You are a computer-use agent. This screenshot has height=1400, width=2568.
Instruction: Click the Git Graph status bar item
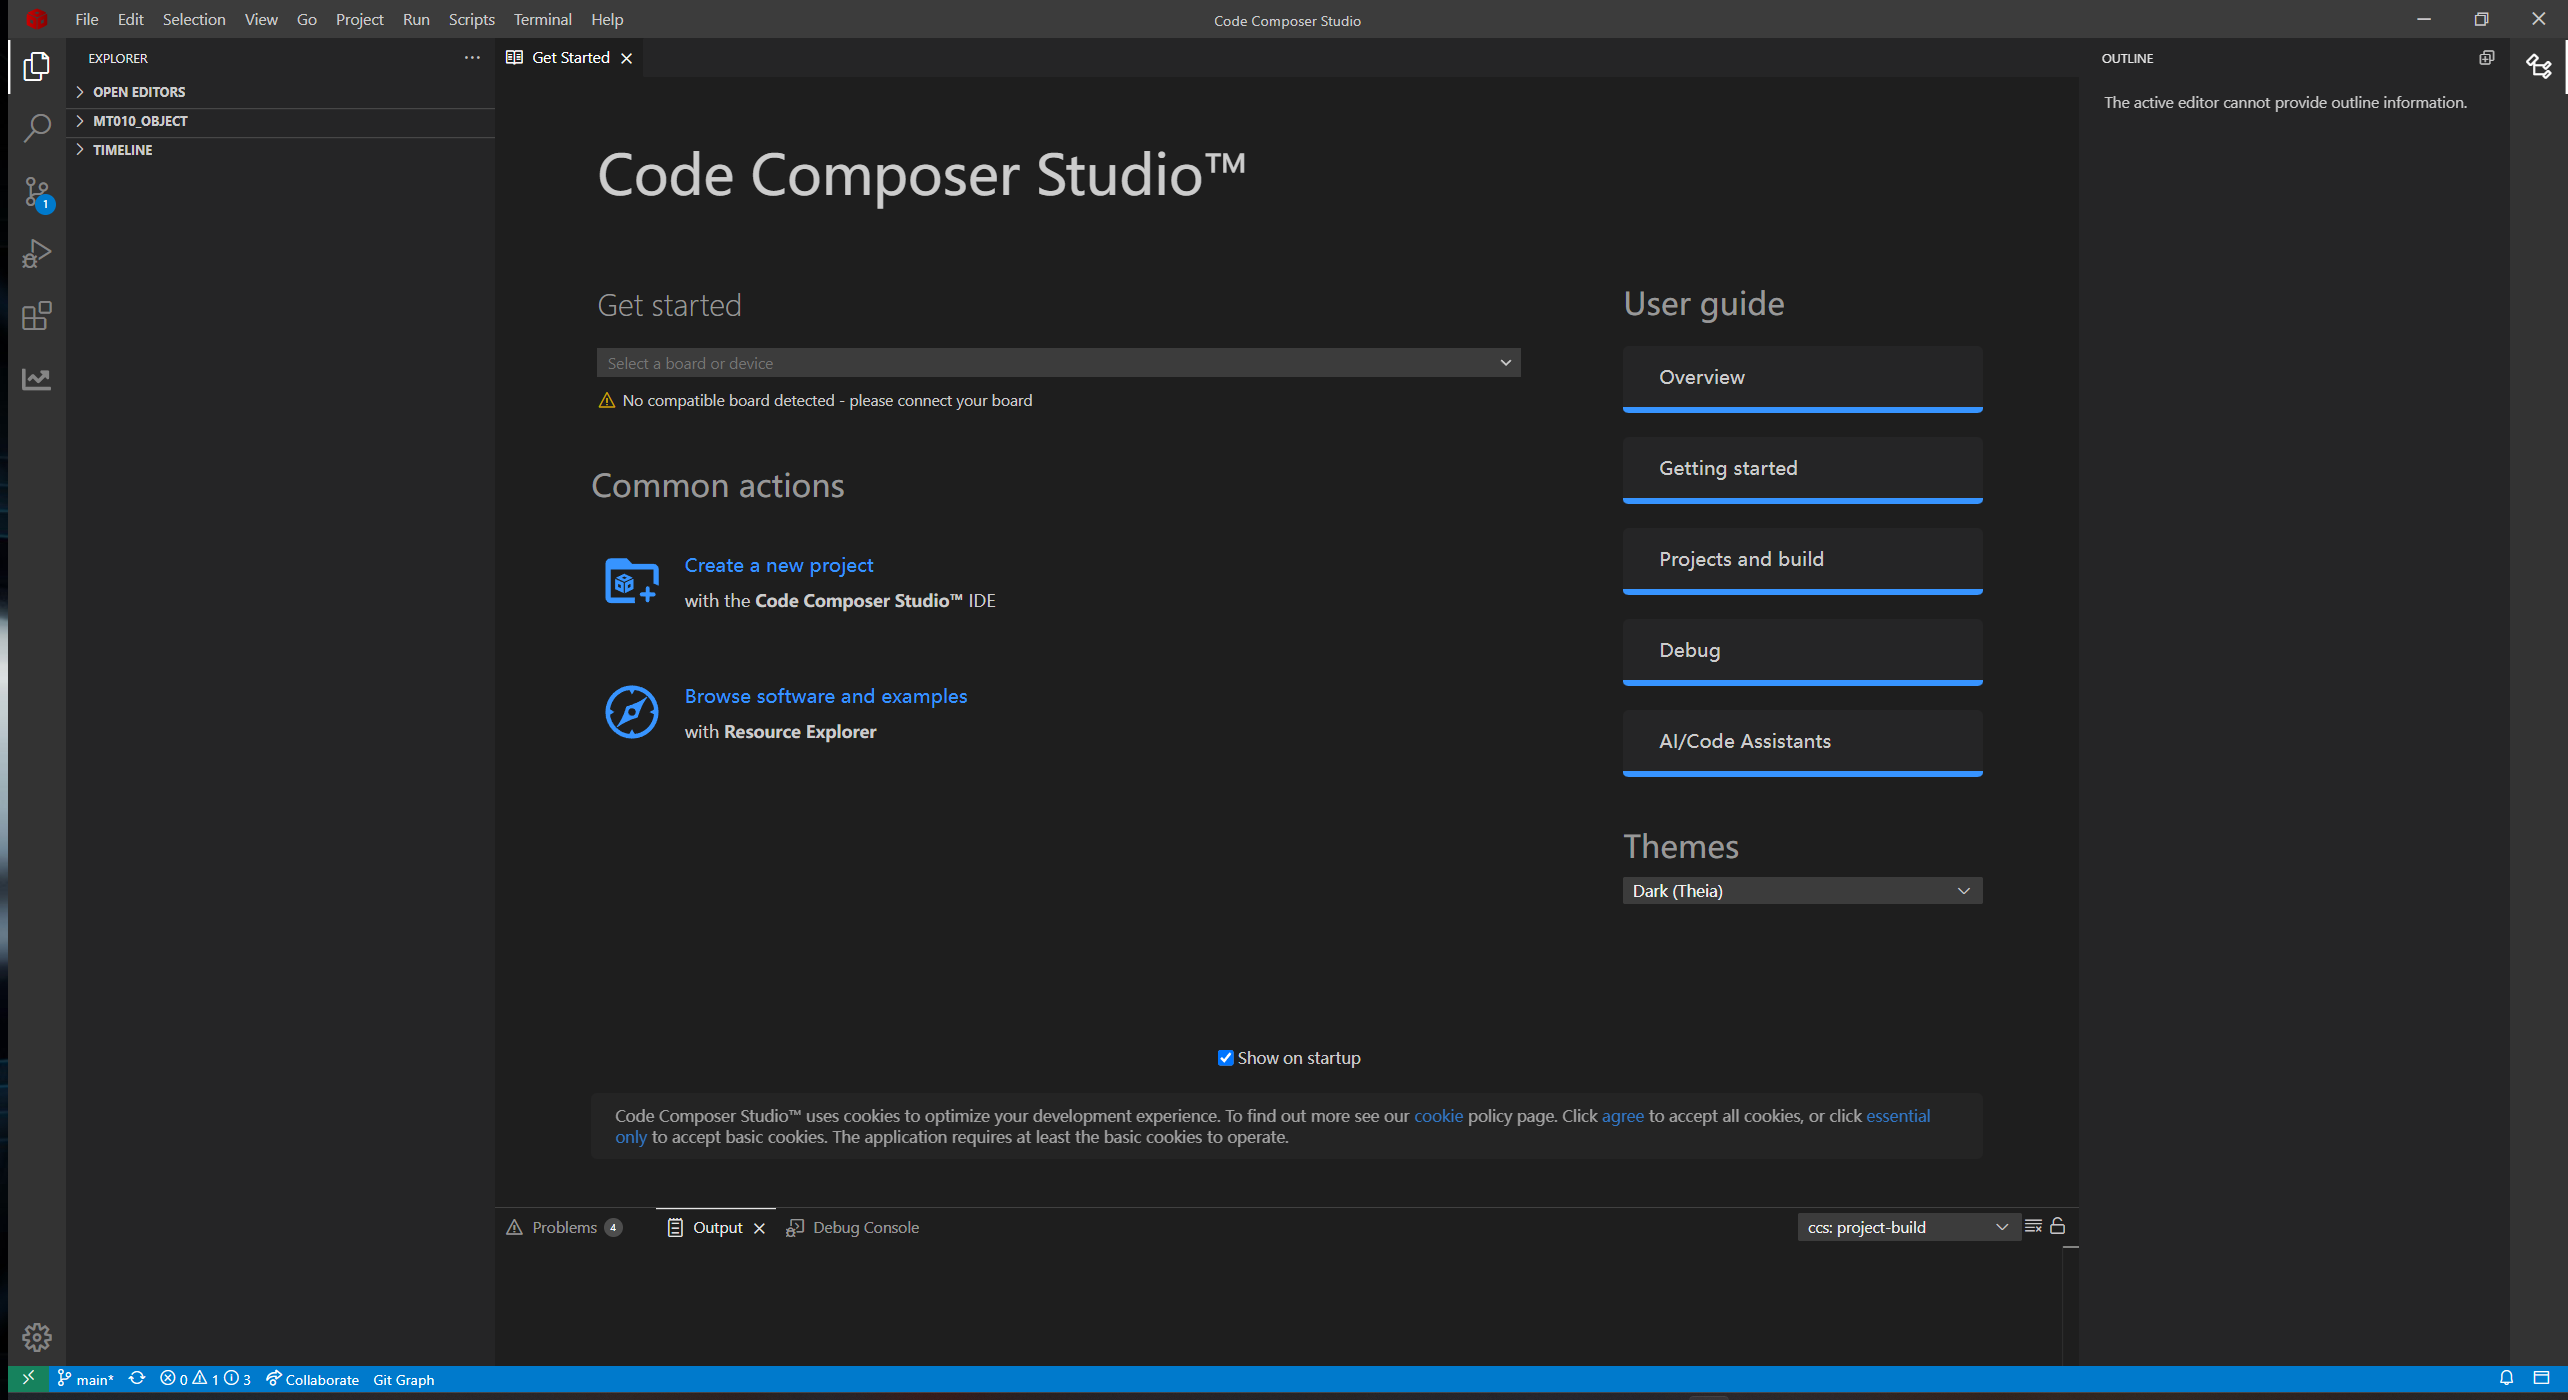point(403,1379)
